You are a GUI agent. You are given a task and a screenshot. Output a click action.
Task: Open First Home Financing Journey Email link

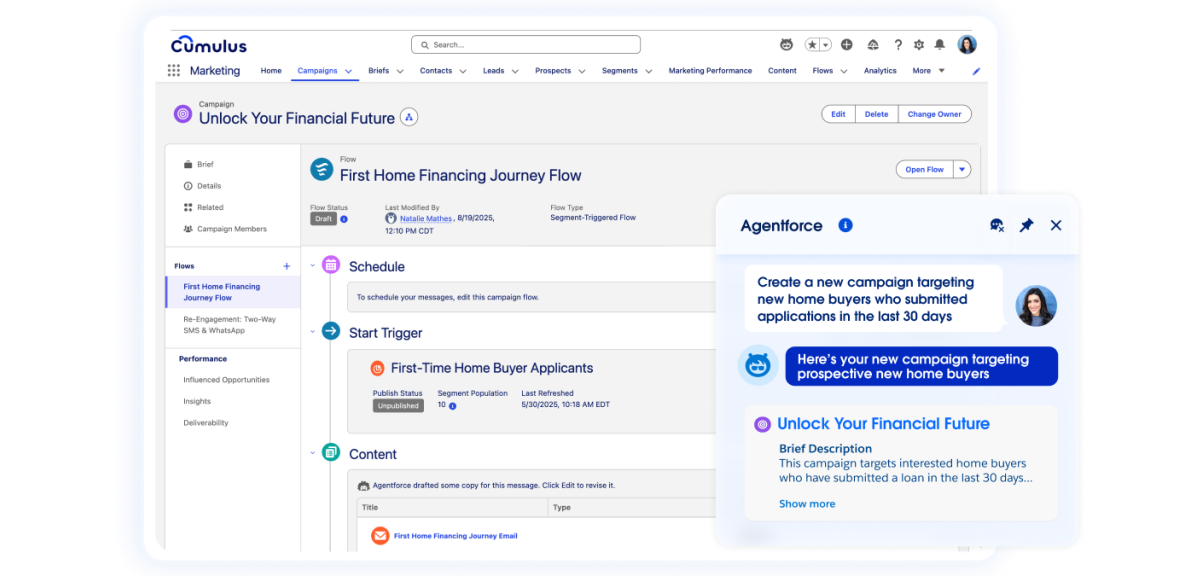(x=455, y=536)
